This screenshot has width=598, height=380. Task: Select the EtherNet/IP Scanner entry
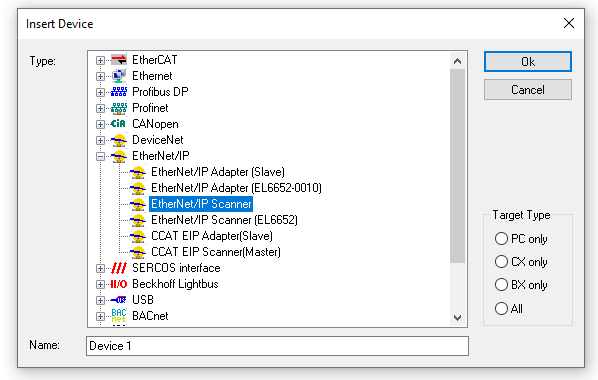tap(201, 204)
